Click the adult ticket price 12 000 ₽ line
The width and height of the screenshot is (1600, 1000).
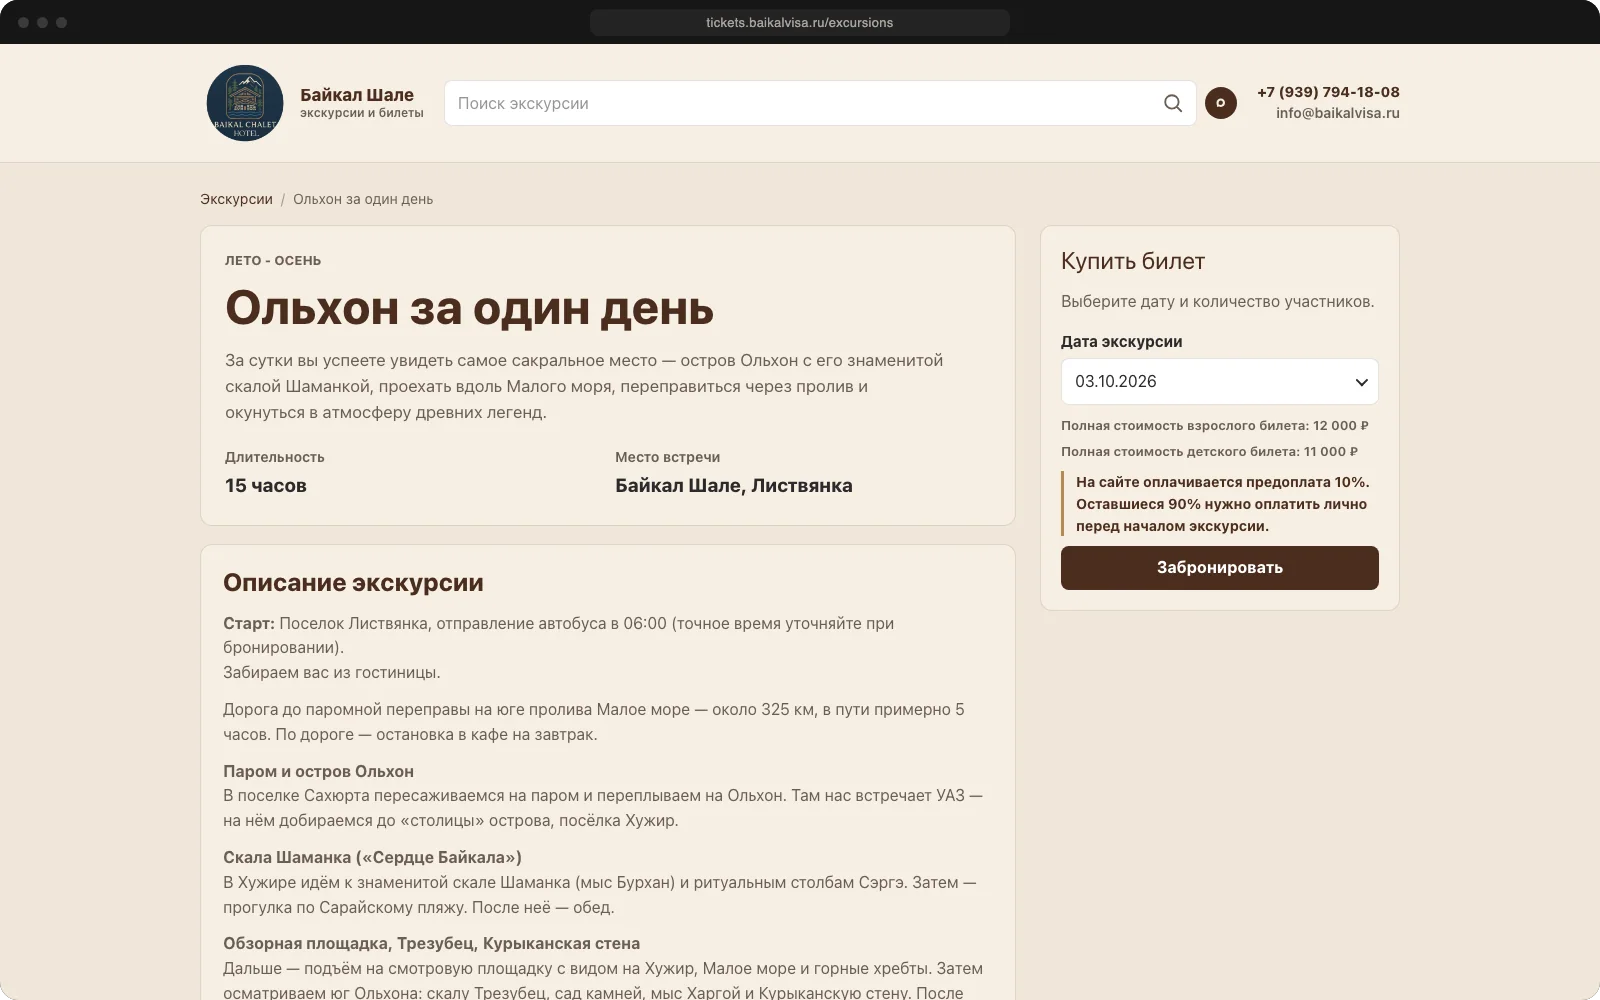point(1215,426)
